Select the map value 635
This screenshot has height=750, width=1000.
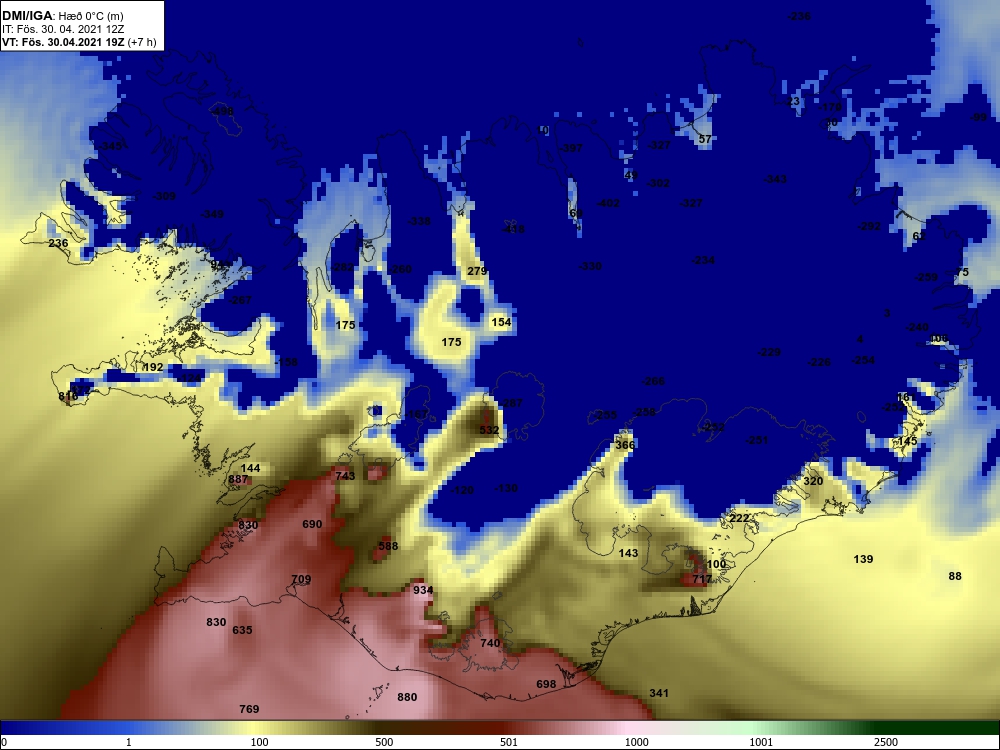pos(242,630)
